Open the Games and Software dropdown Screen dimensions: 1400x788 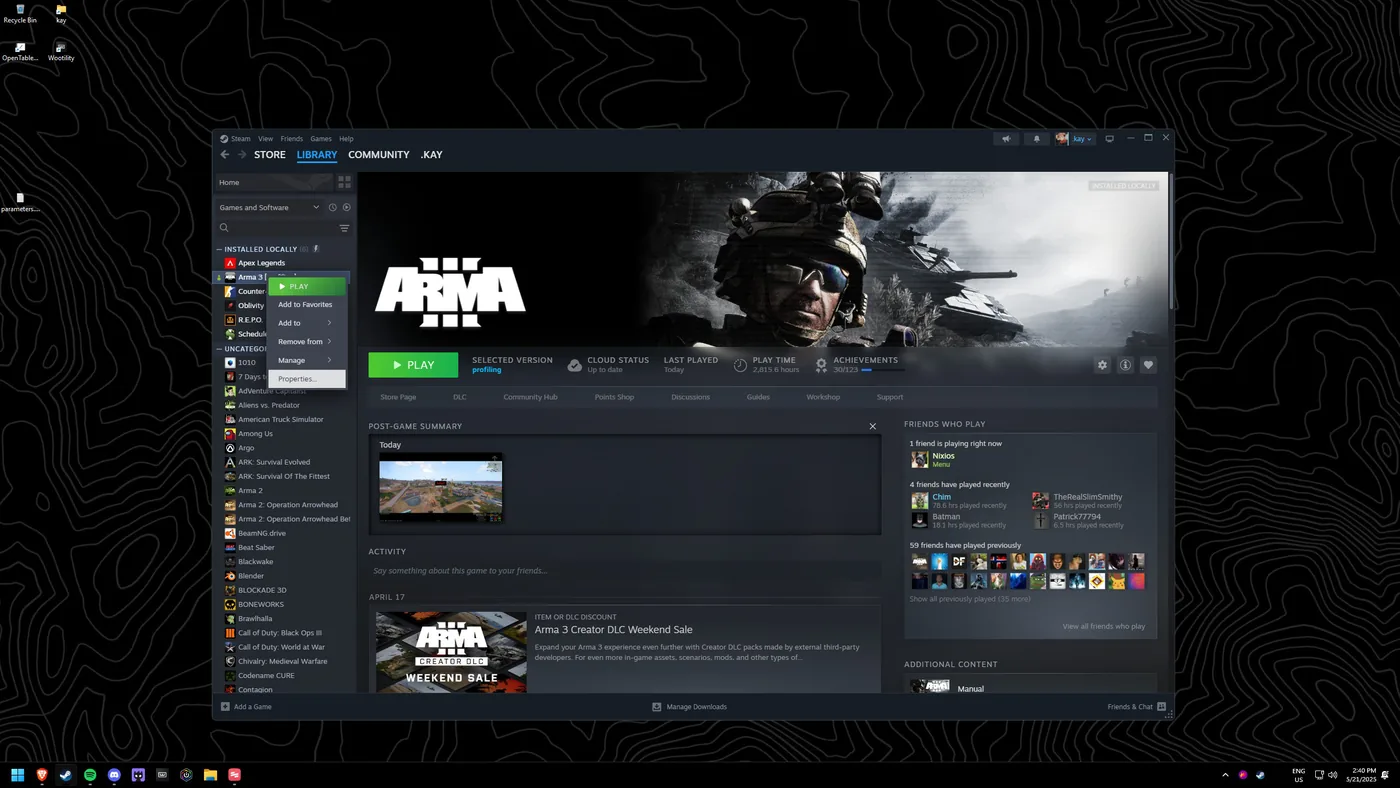tap(269, 207)
